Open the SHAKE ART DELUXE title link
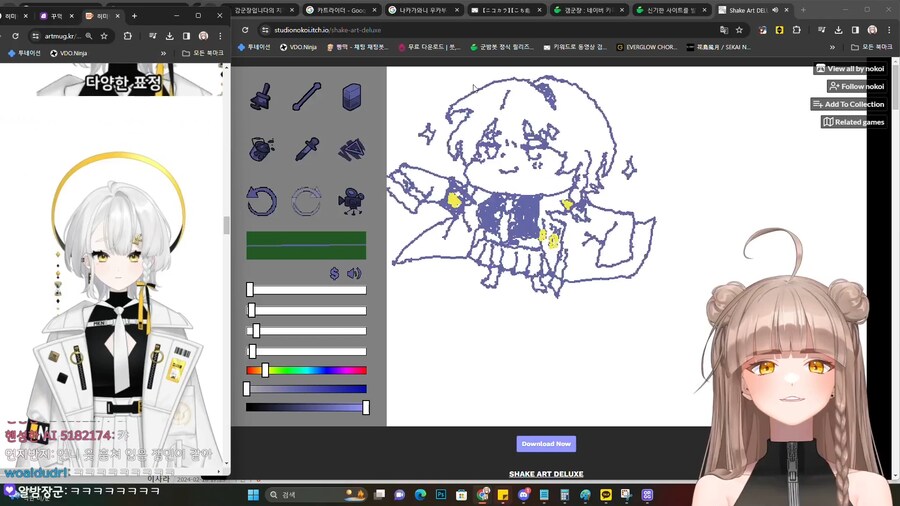 (546, 474)
